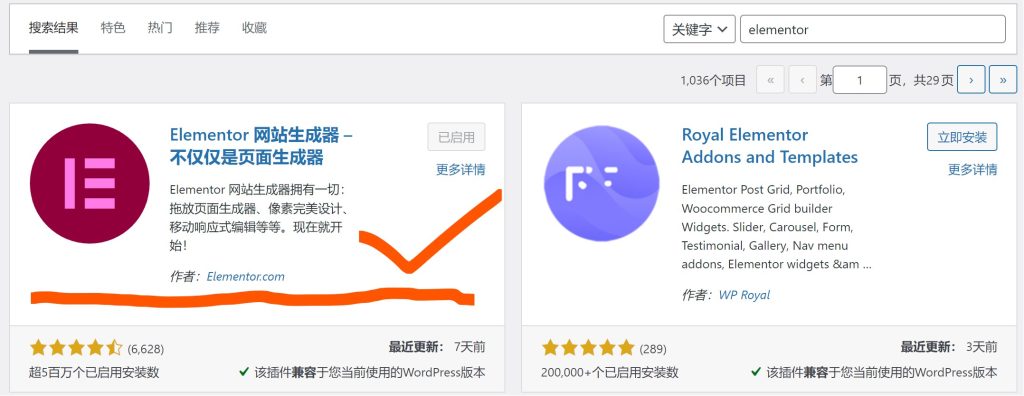Open 更多详情 link for Elementor

pyautogui.click(x=460, y=170)
